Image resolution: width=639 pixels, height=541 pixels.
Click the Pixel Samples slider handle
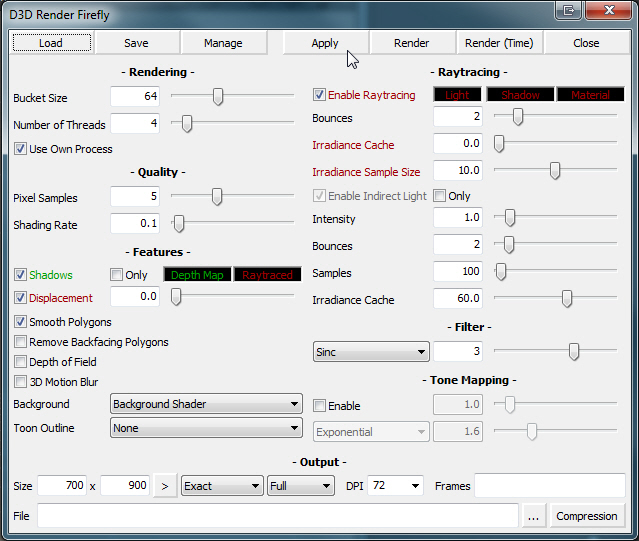(x=217, y=197)
